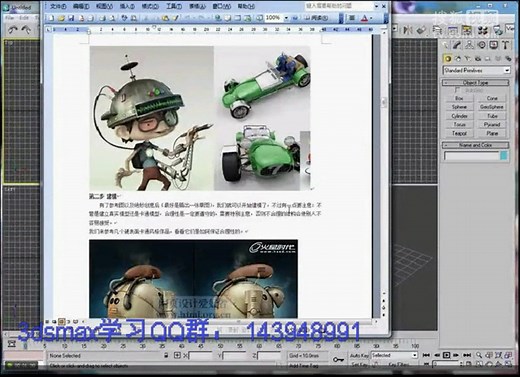Click the red font color 'A' icon in Word

point(364,18)
